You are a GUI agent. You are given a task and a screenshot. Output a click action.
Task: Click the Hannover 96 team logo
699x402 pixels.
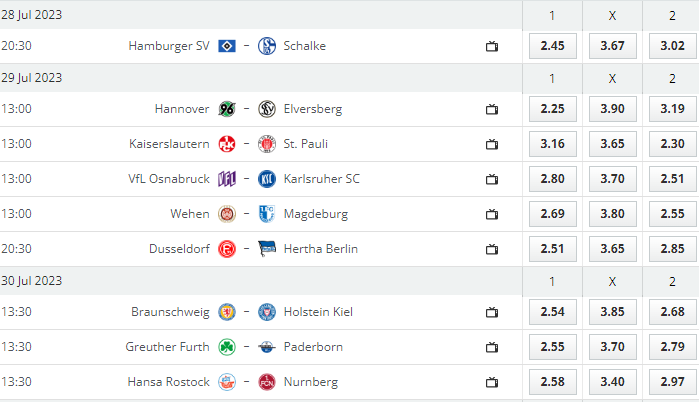click(x=227, y=109)
